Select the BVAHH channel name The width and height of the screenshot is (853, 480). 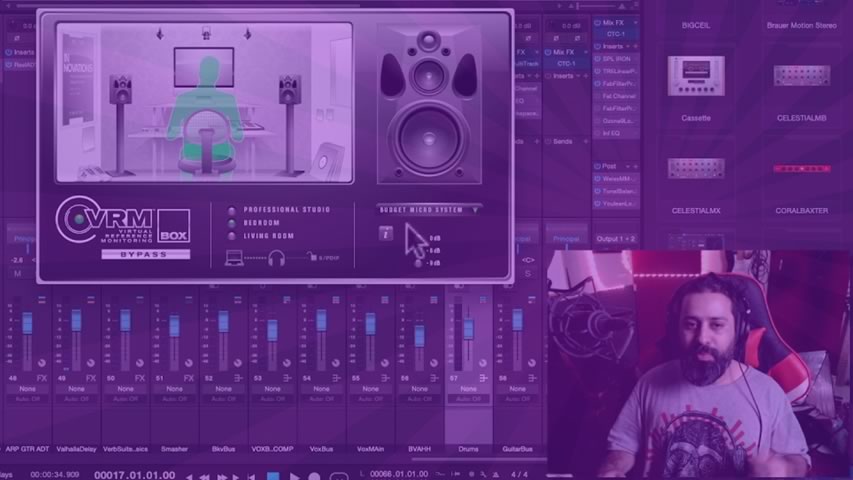tap(419, 449)
